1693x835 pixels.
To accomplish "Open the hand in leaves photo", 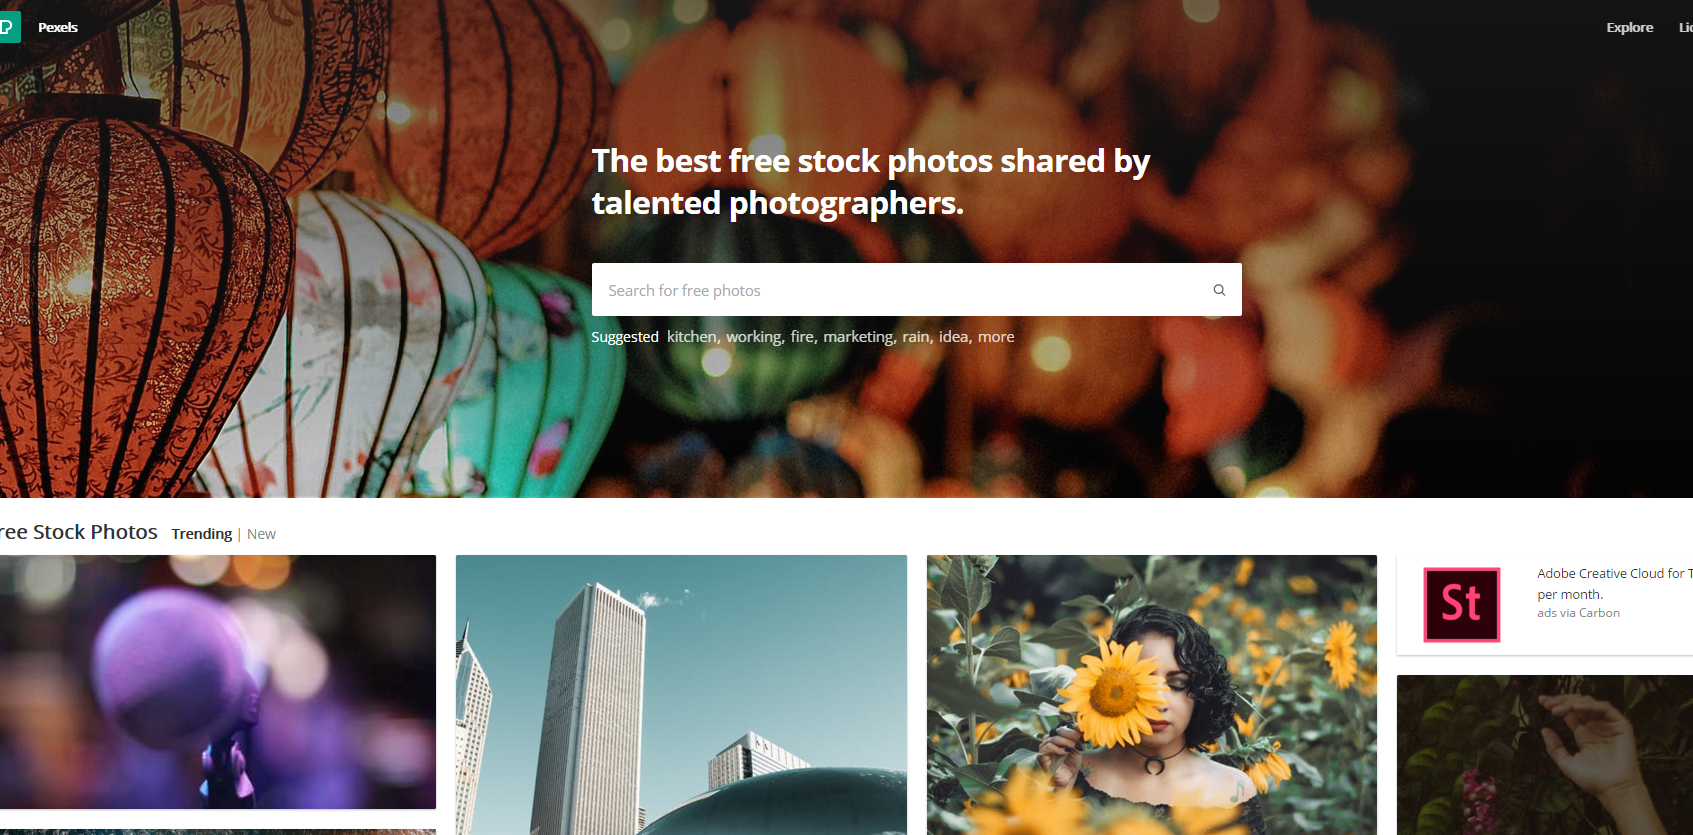I will pos(1545,755).
